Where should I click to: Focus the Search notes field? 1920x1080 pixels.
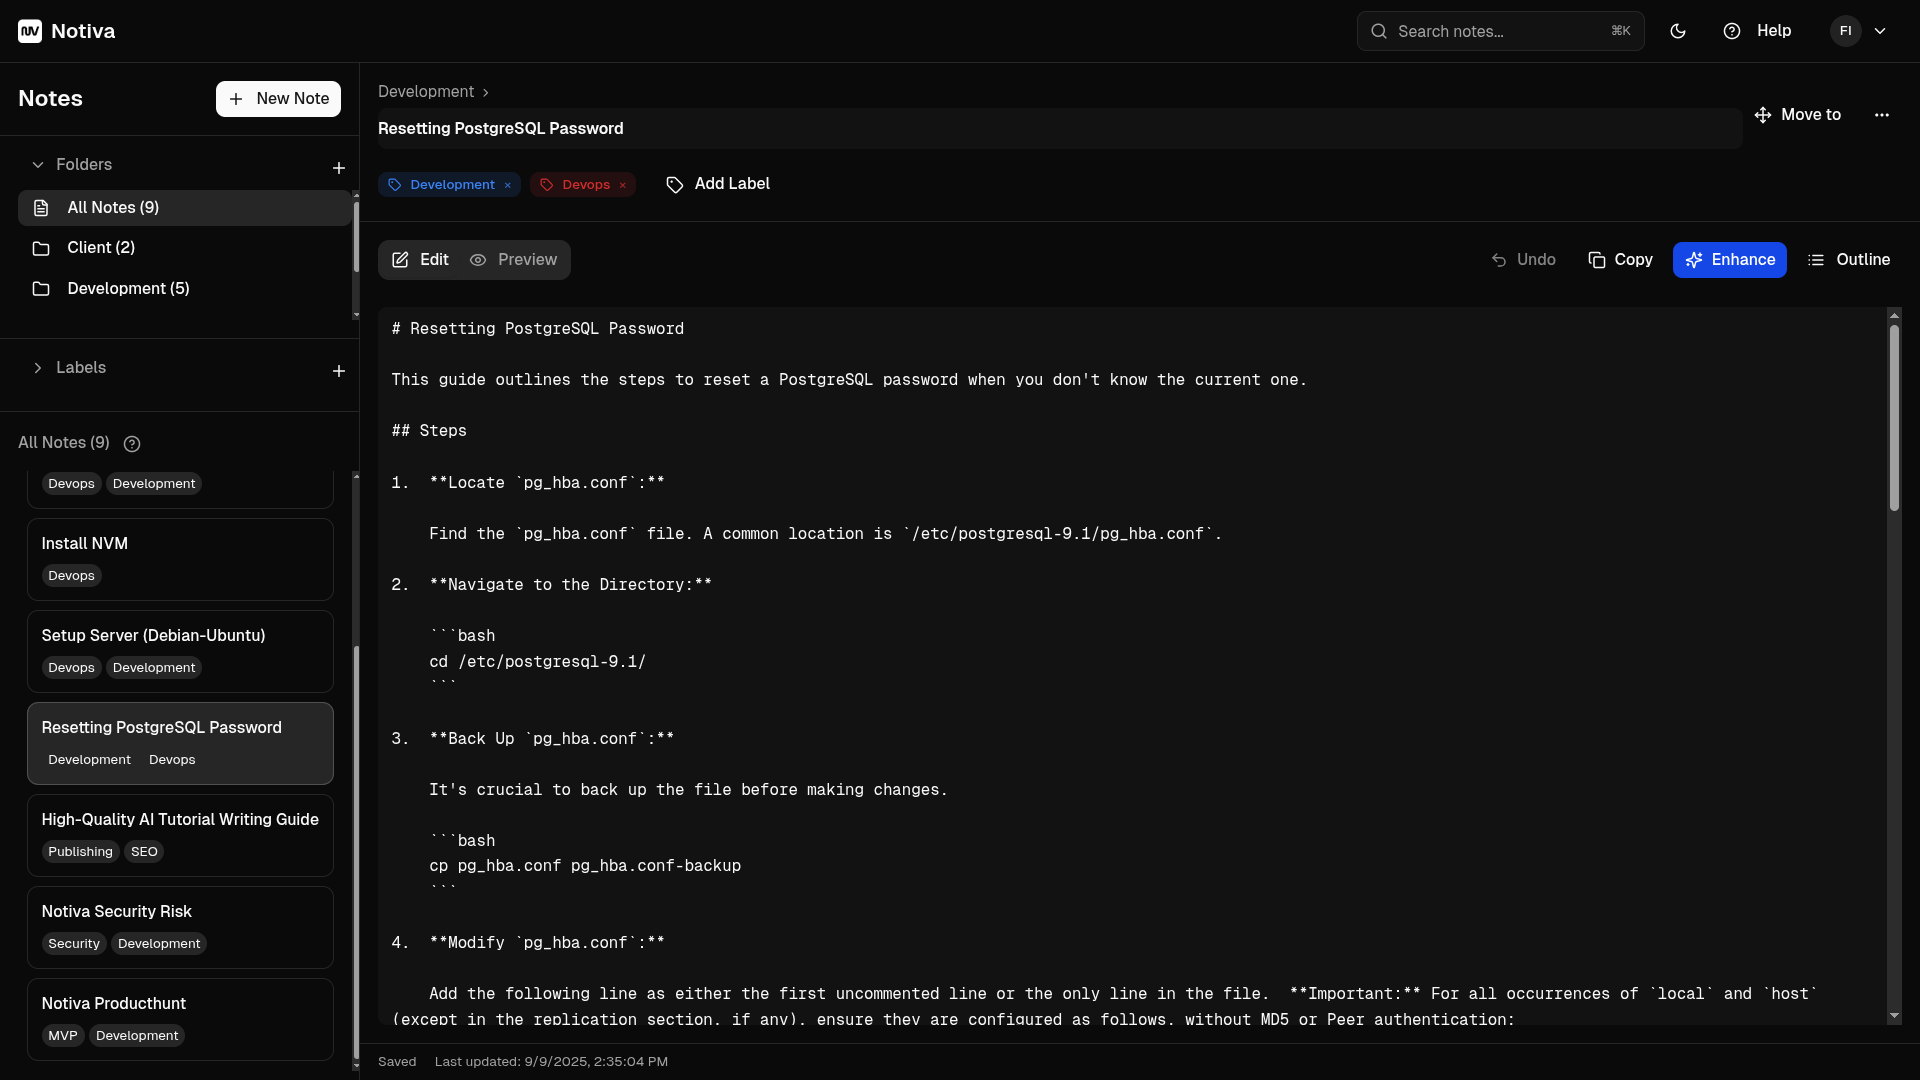click(x=1499, y=31)
